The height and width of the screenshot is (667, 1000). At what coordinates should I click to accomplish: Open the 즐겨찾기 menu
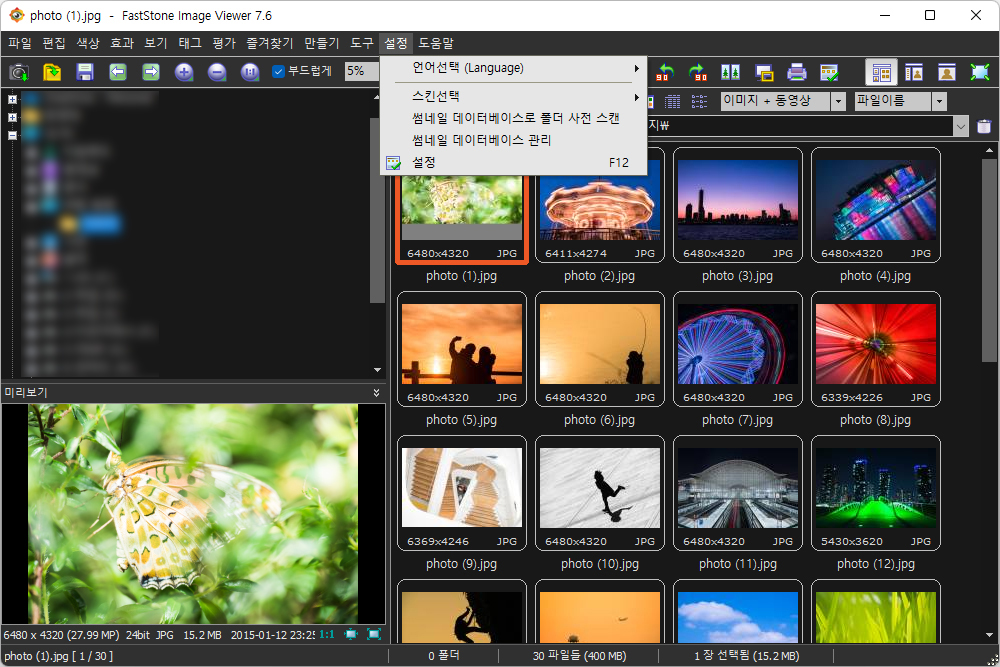(270, 43)
